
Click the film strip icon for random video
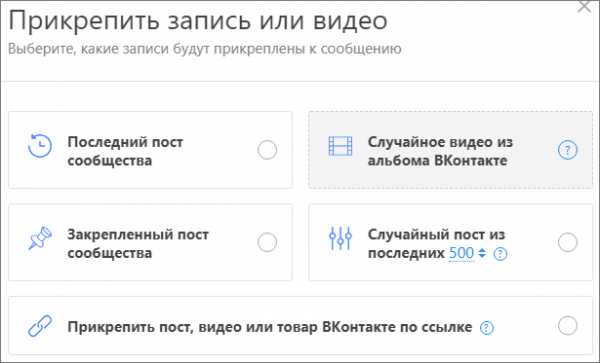(x=340, y=146)
